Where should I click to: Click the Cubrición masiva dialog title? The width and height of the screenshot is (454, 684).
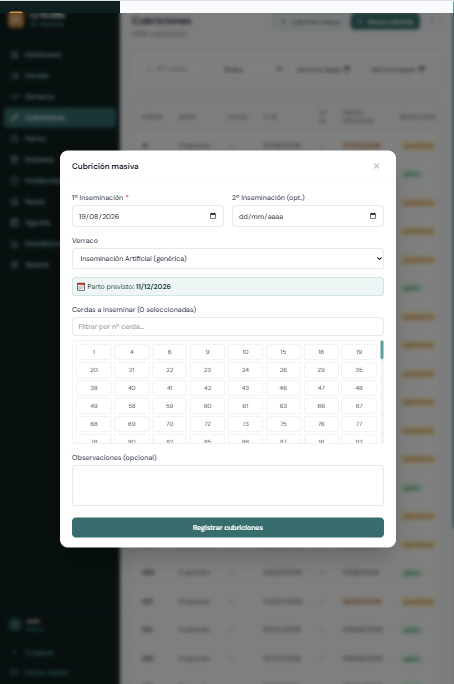click(105, 166)
